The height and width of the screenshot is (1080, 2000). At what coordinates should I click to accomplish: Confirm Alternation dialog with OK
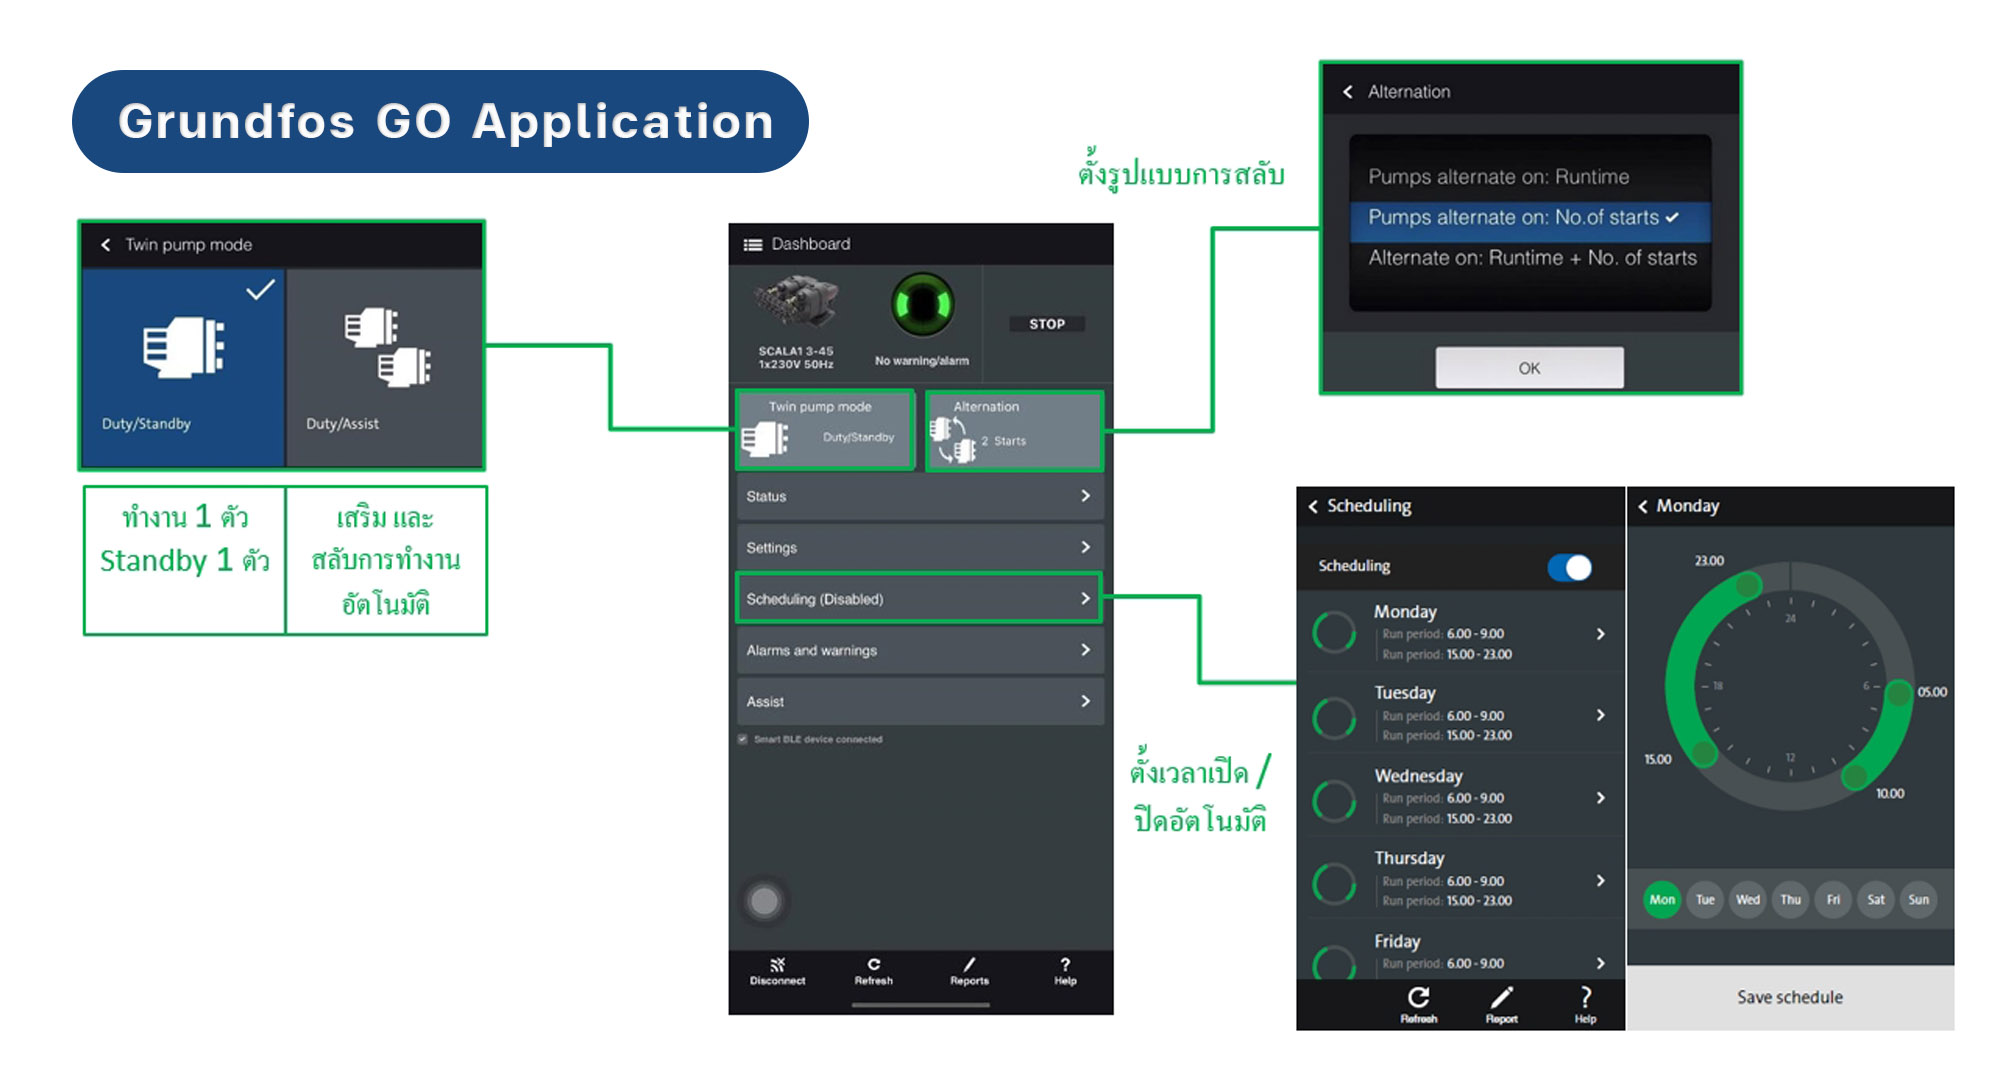tap(1529, 368)
